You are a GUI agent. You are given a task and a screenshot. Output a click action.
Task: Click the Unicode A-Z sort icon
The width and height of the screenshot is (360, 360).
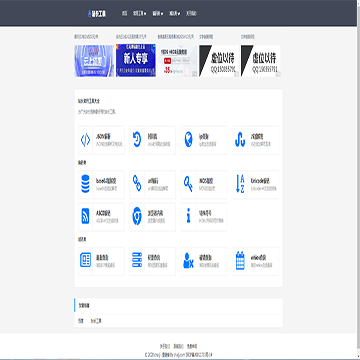point(240,184)
